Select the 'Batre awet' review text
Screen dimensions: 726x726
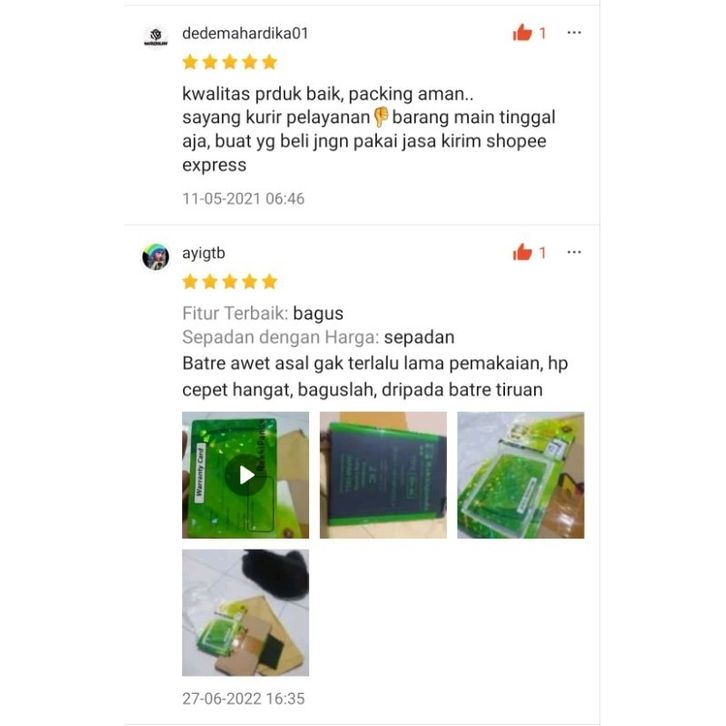point(375,376)
